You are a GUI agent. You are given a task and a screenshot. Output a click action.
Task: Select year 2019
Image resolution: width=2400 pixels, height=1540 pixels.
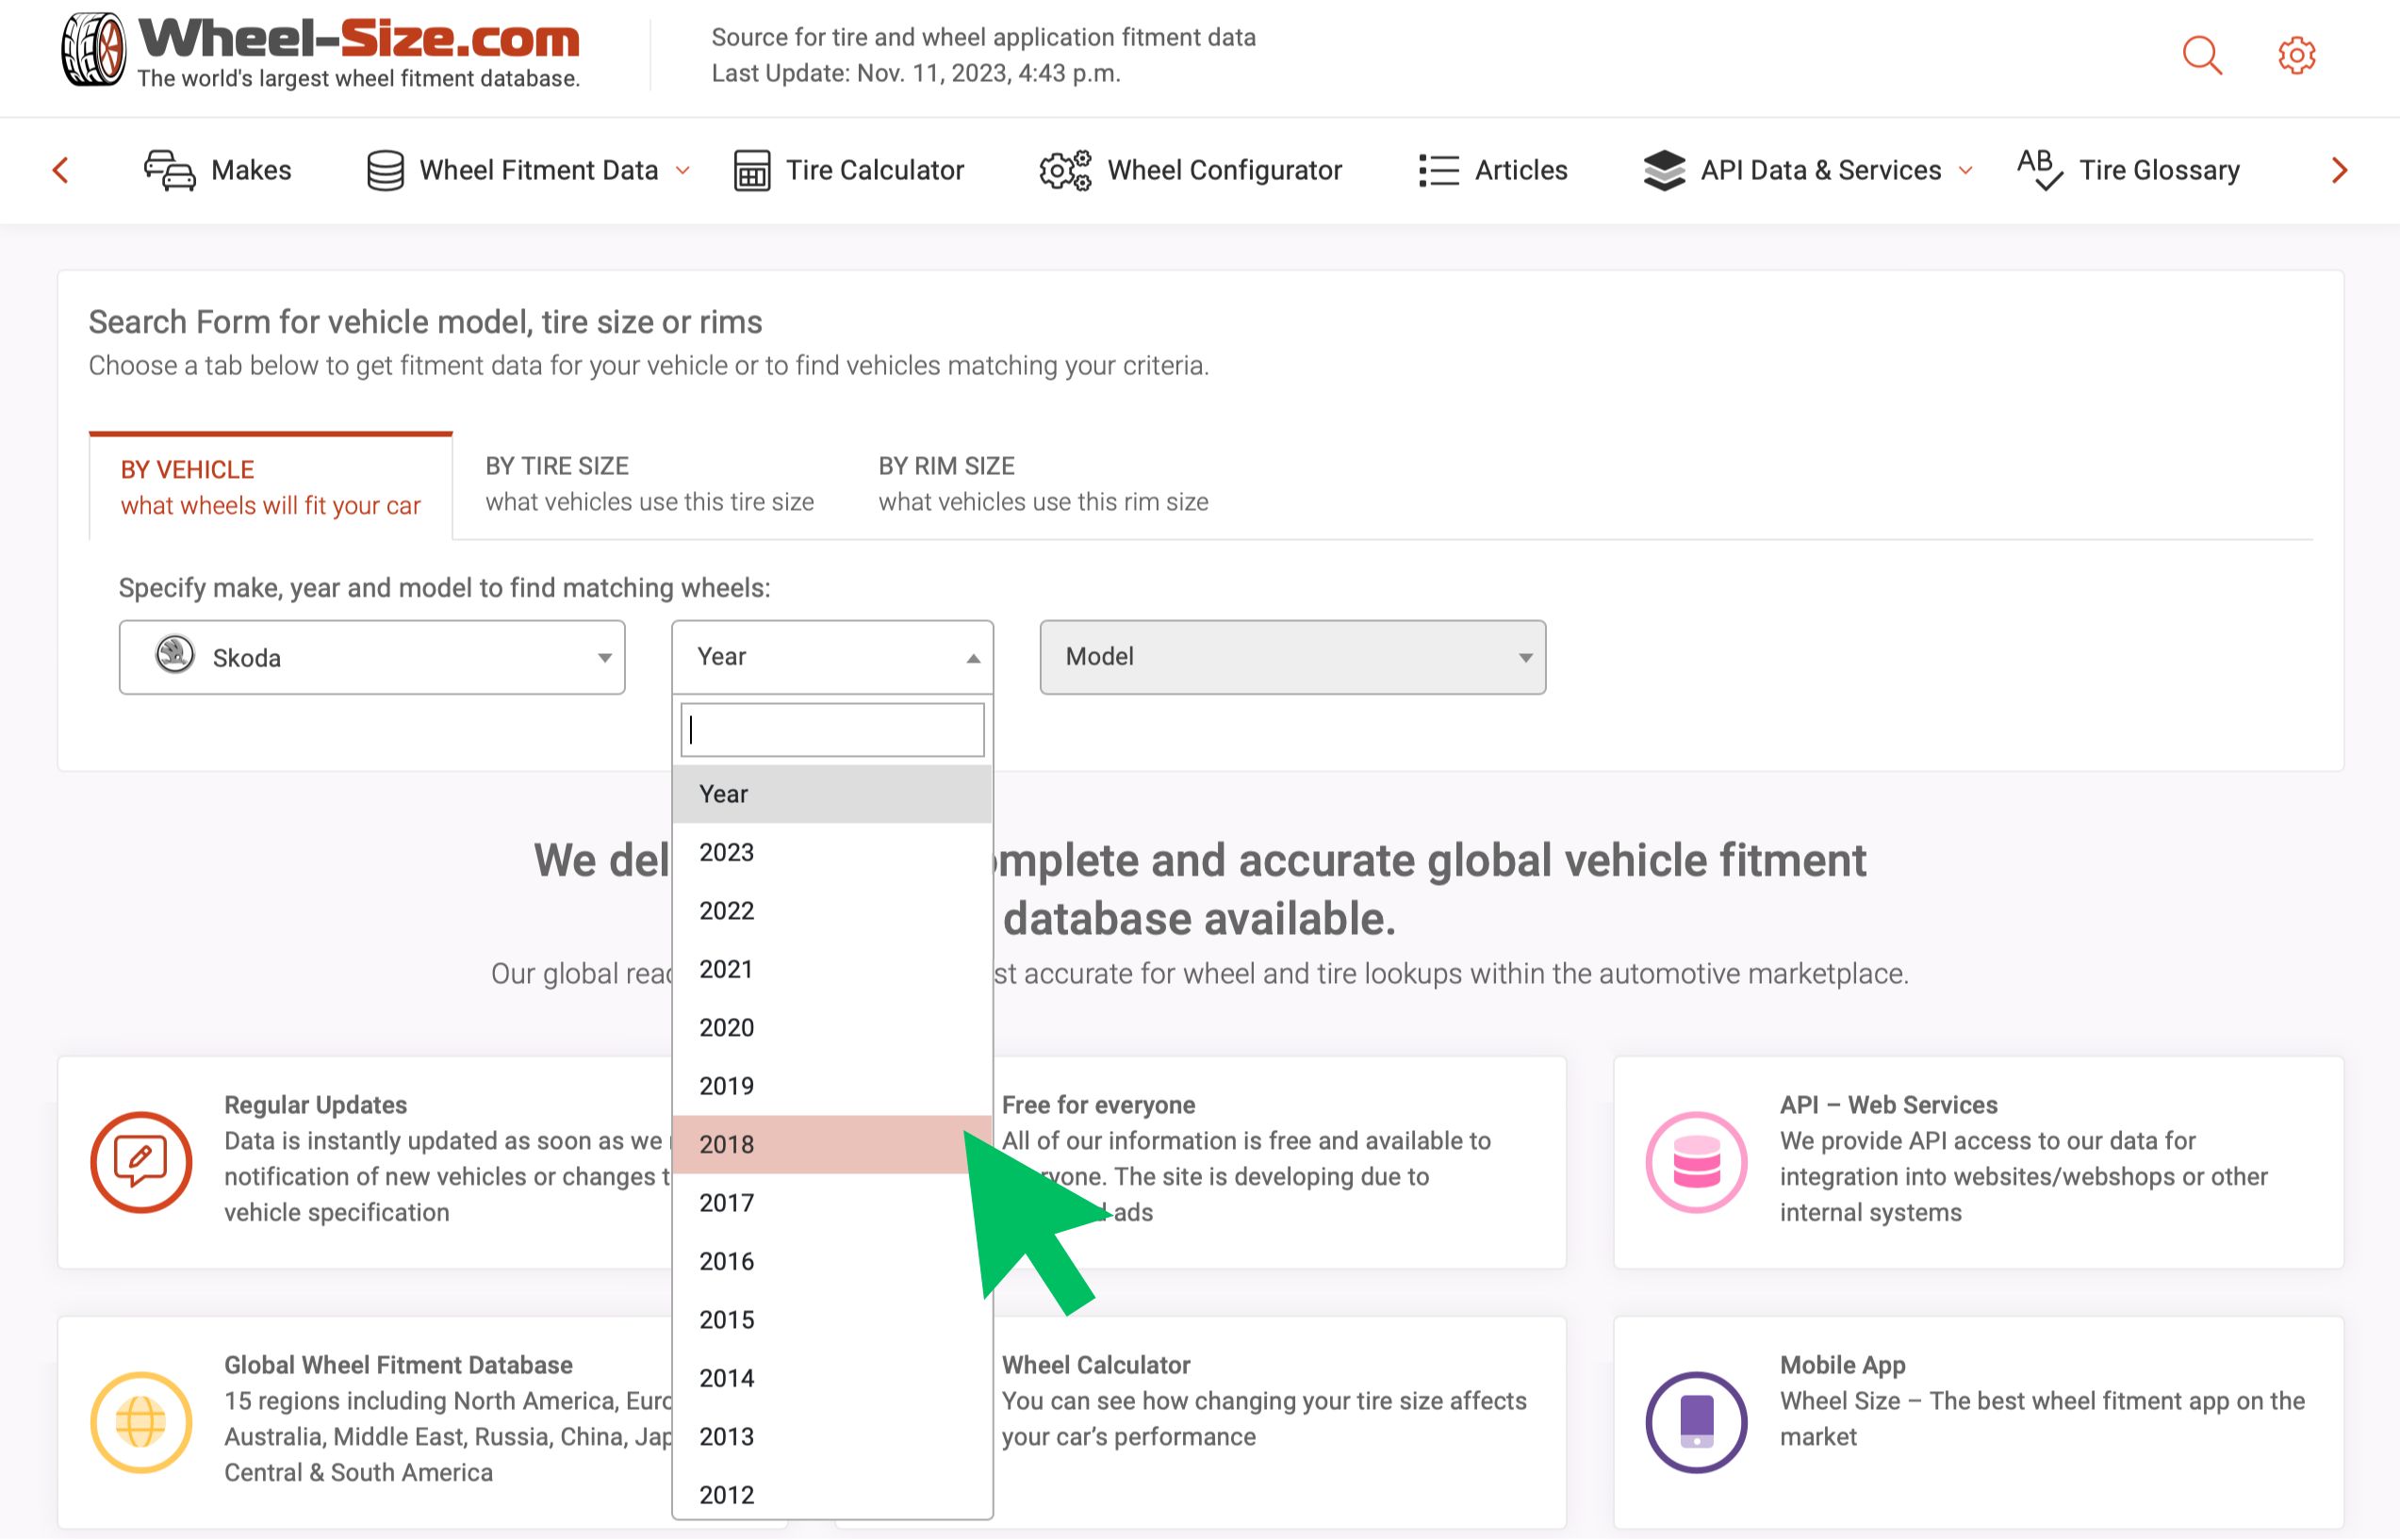click(x=832, y=1086)
